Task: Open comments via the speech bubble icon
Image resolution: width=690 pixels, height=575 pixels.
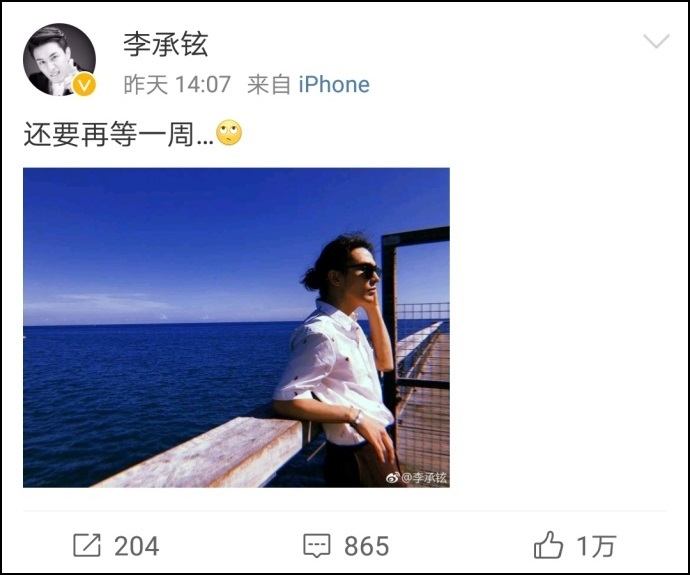Action: coord(317,546)
